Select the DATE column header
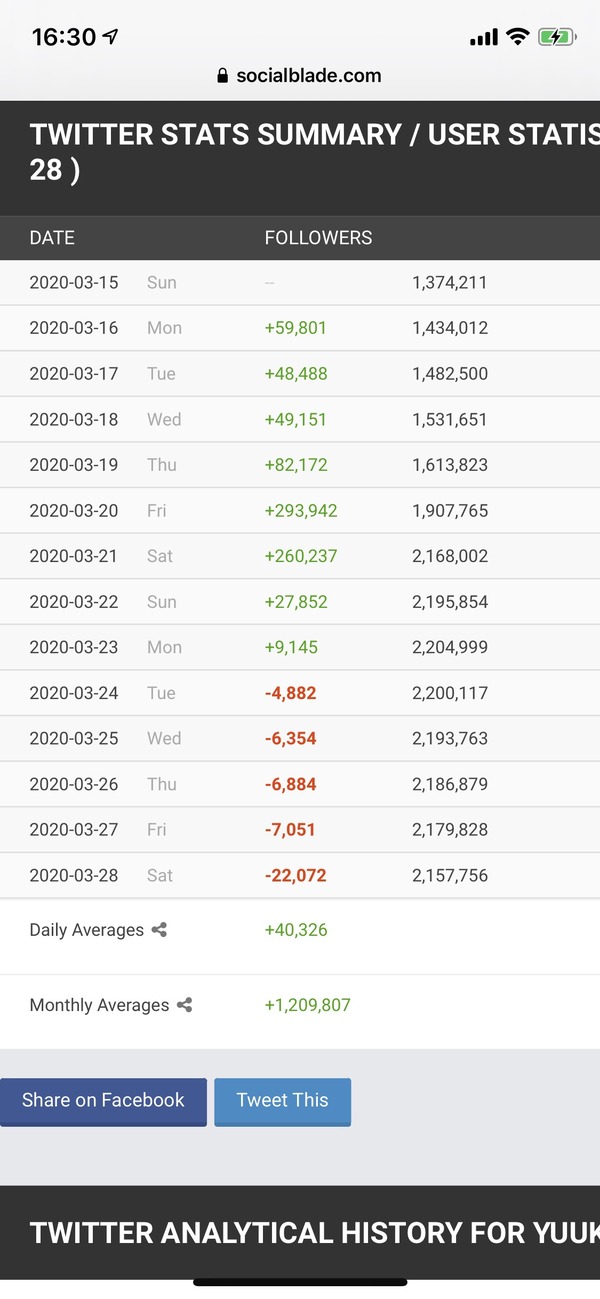The width and height of the screenshot is (600, 1299). point(52,238)
